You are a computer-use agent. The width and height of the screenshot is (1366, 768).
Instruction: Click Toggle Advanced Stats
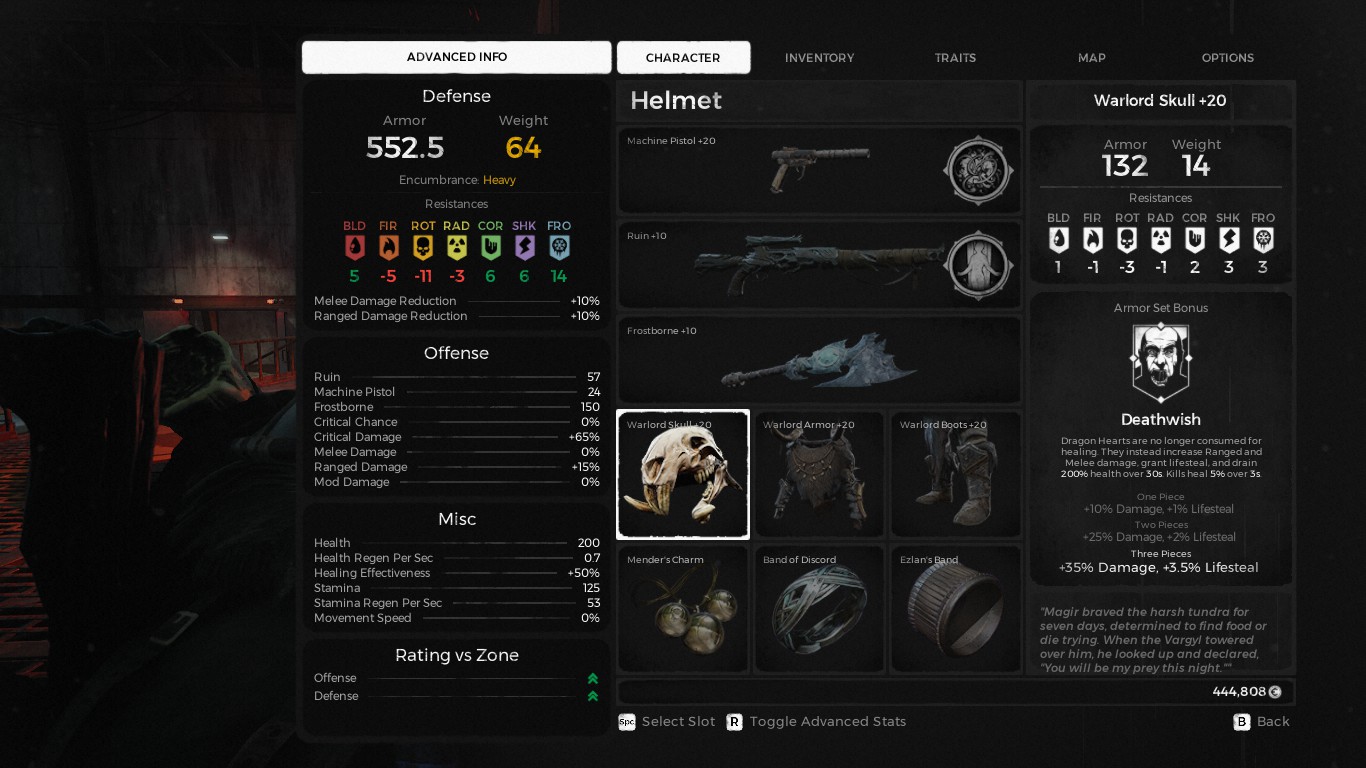pos(828,722)
